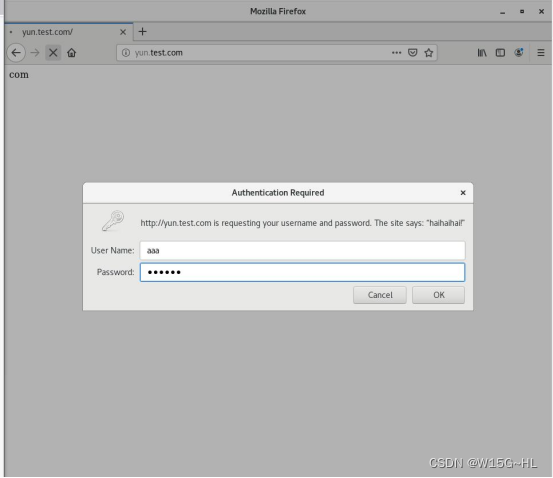553x478 pixels.
Task: Save page to Pocket icon
Action: [413, 53]
